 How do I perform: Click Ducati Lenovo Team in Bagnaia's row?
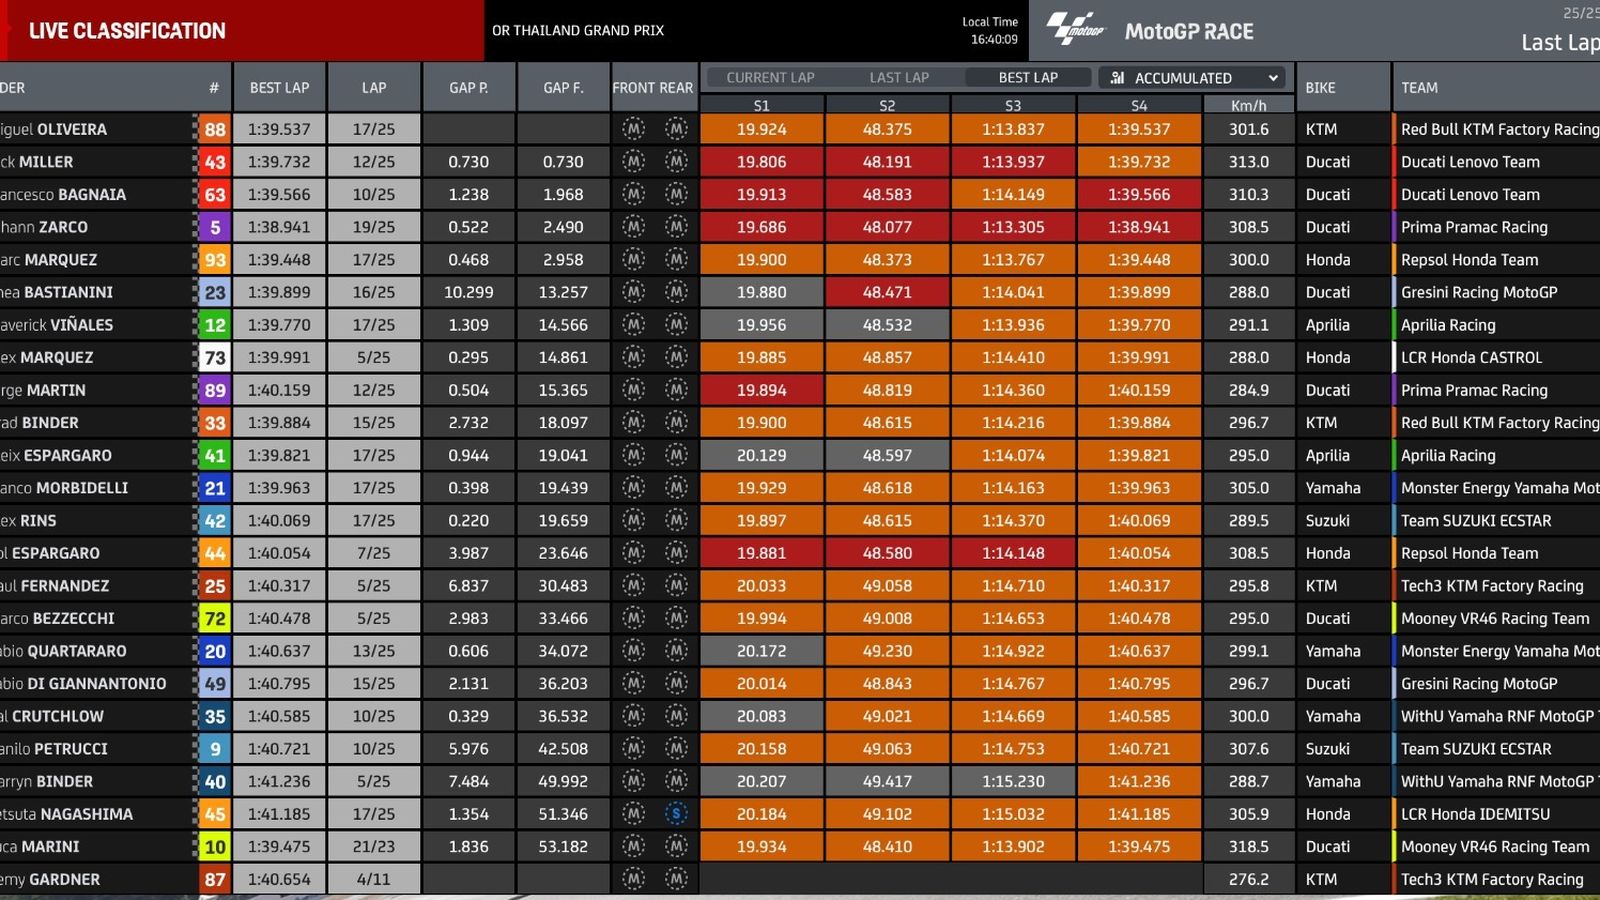(x=1470, y=195)
